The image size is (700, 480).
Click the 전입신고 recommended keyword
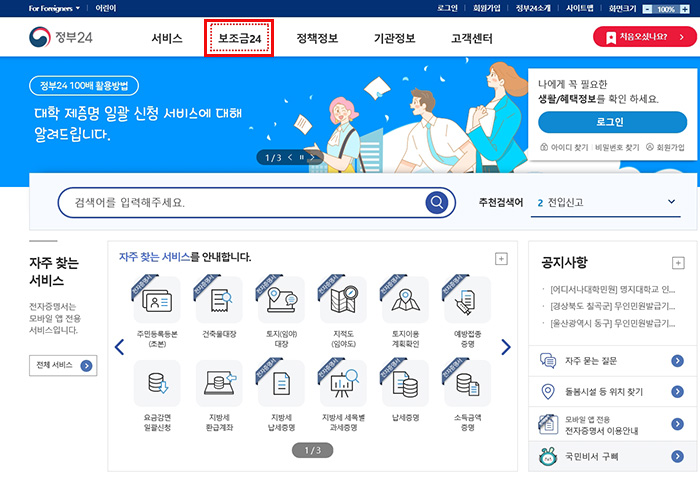tap(566, 202)
